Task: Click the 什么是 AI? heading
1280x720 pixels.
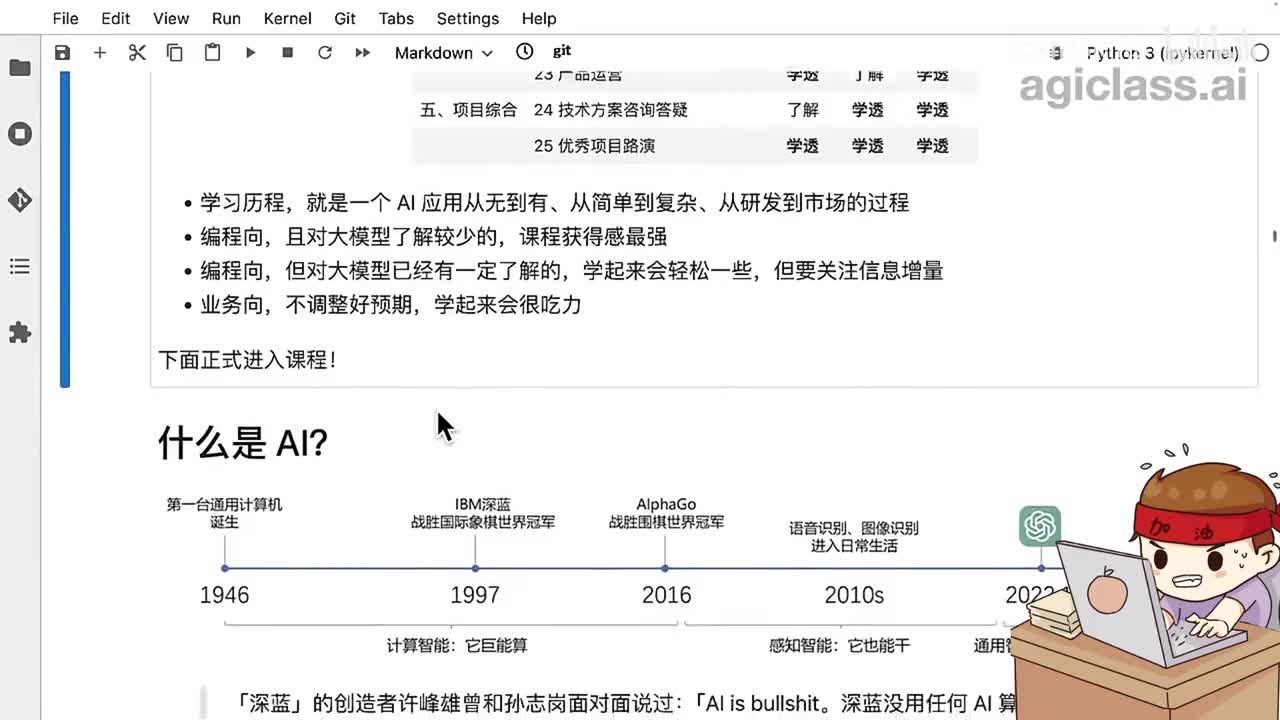Action: [x=243, y=442]
